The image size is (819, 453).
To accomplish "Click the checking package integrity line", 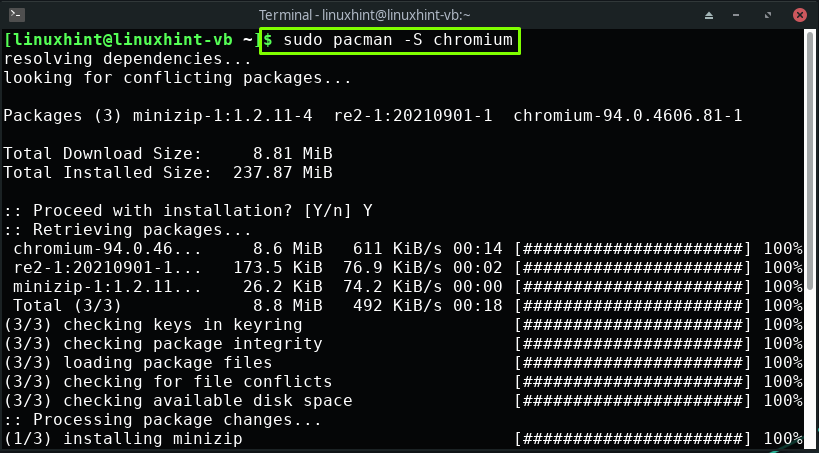I will point(163,344).
